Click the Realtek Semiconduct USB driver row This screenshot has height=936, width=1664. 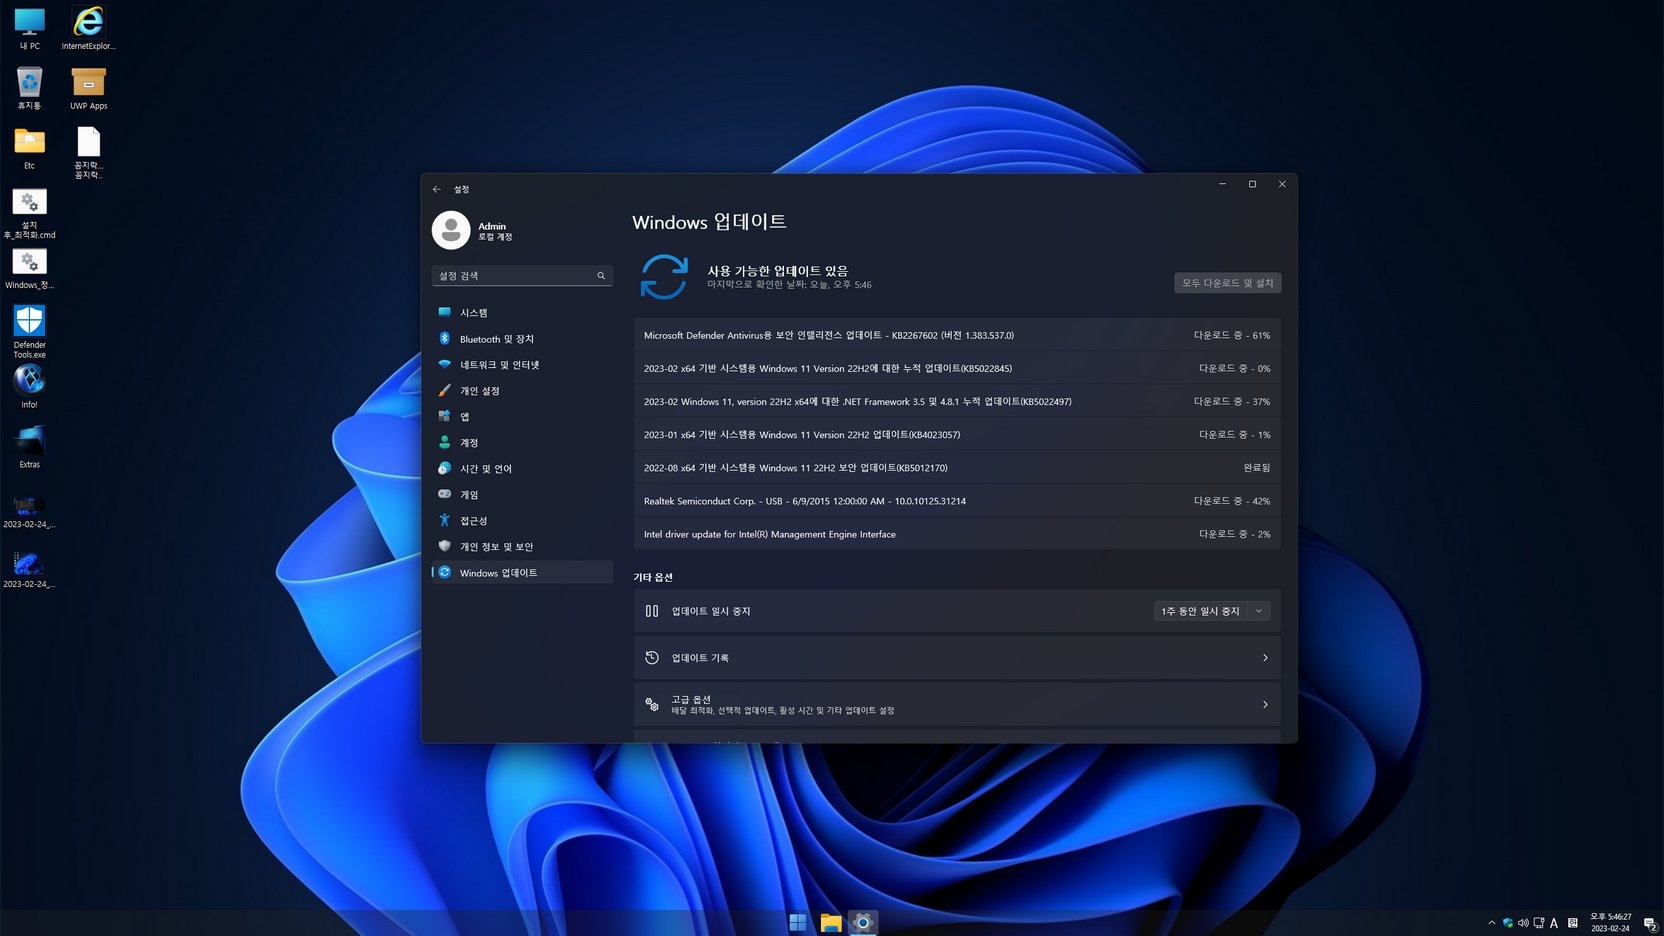pyautogui.click(x=957, y=500)
